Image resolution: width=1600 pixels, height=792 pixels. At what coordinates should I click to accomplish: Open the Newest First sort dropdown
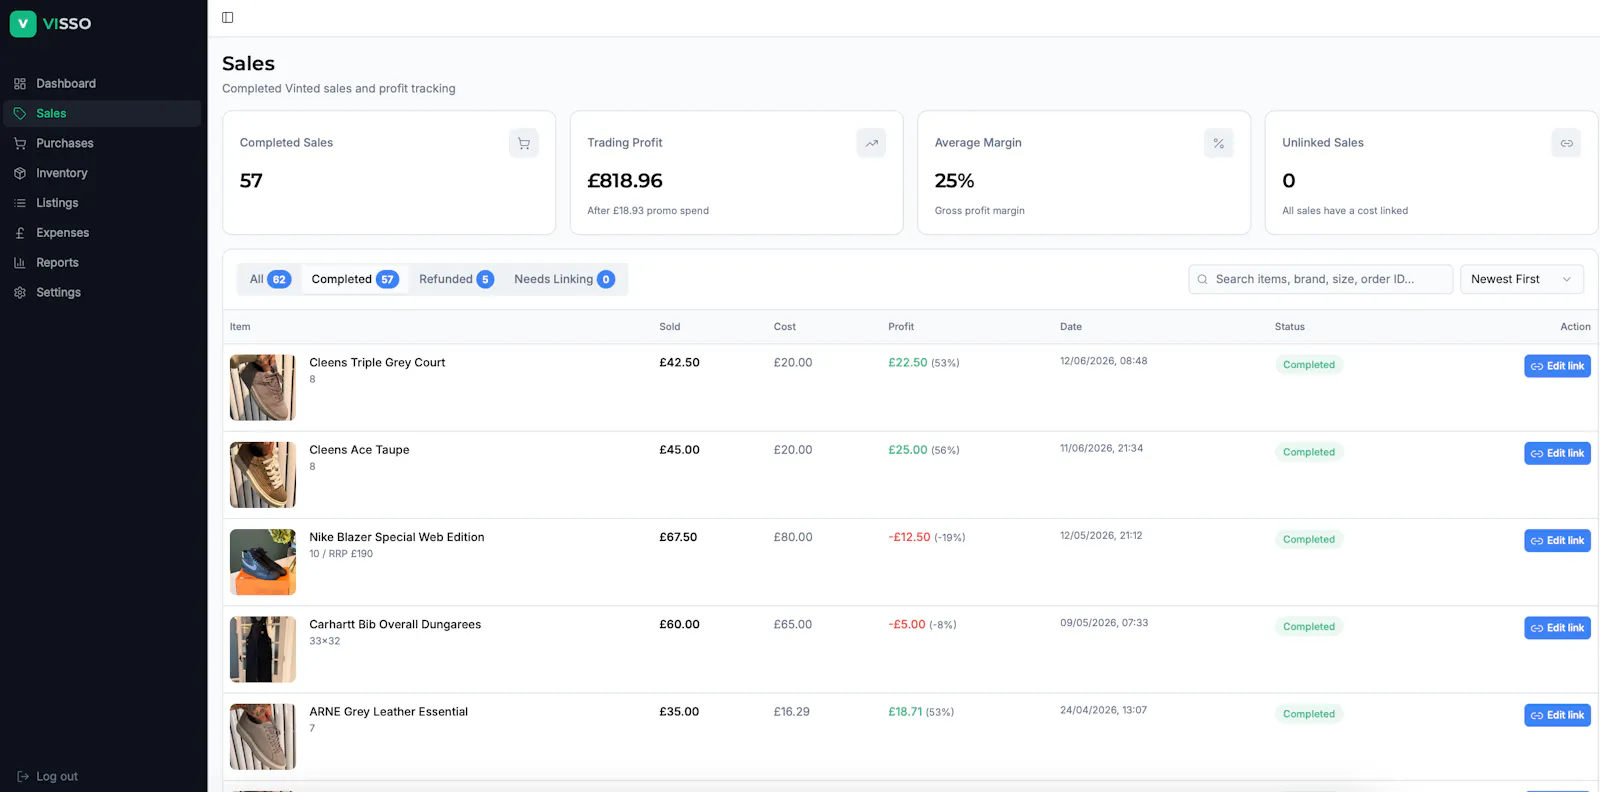pyautogui.click(x=1521, y=280)
